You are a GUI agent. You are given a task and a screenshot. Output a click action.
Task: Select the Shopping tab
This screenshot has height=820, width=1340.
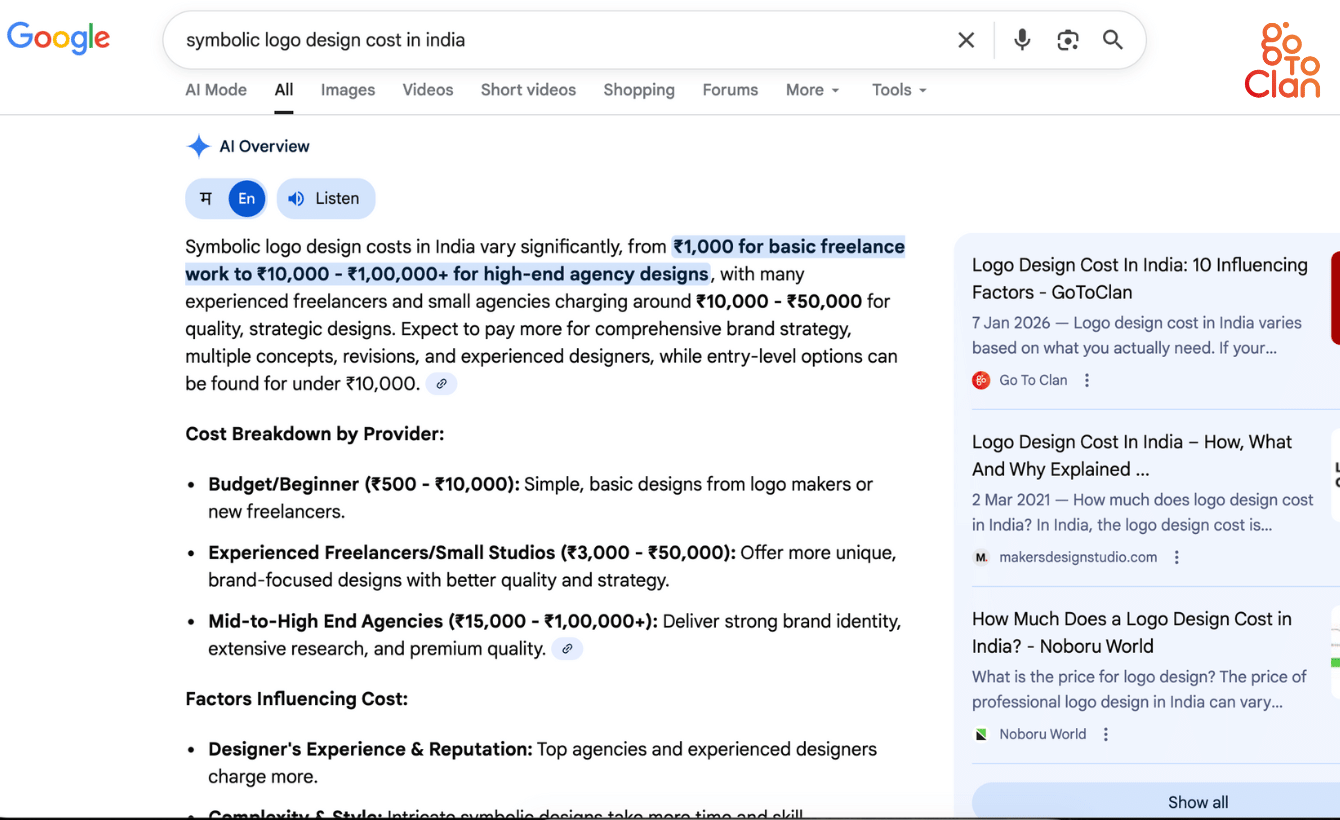[639, 90]
